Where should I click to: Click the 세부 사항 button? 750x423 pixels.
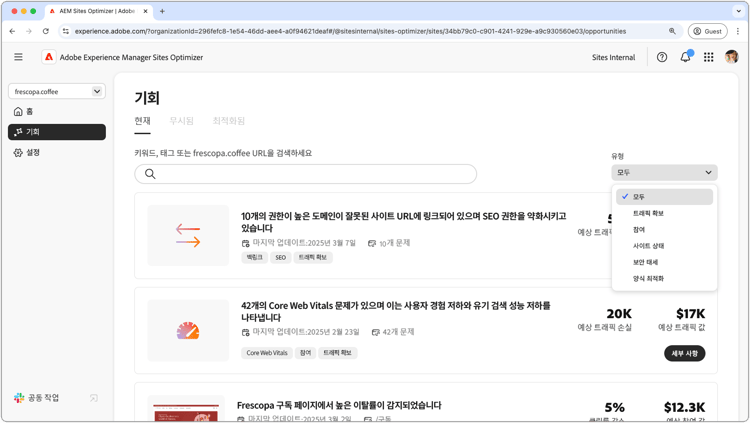pyautogui.click(x=684, y=353)
